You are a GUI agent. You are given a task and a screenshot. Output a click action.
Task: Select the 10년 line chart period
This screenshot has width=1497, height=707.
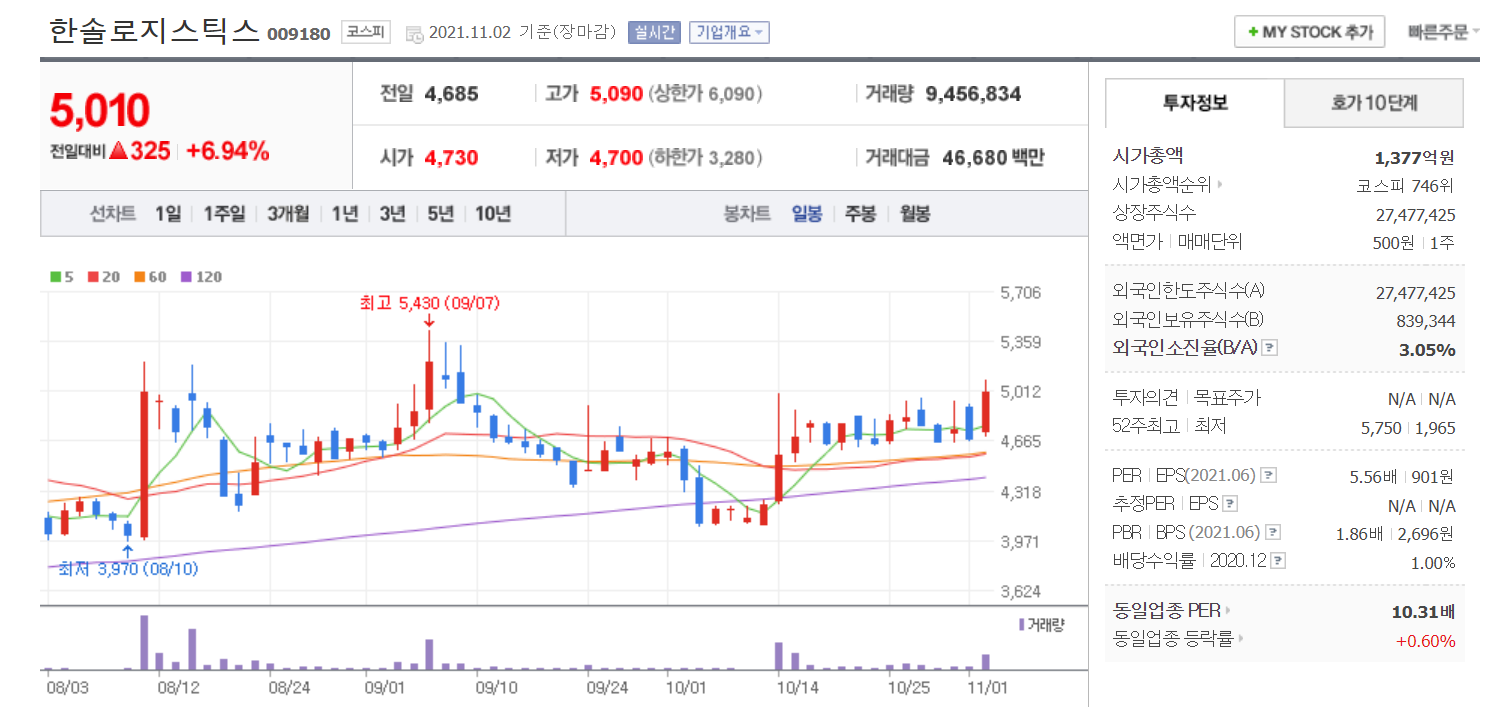493,213
